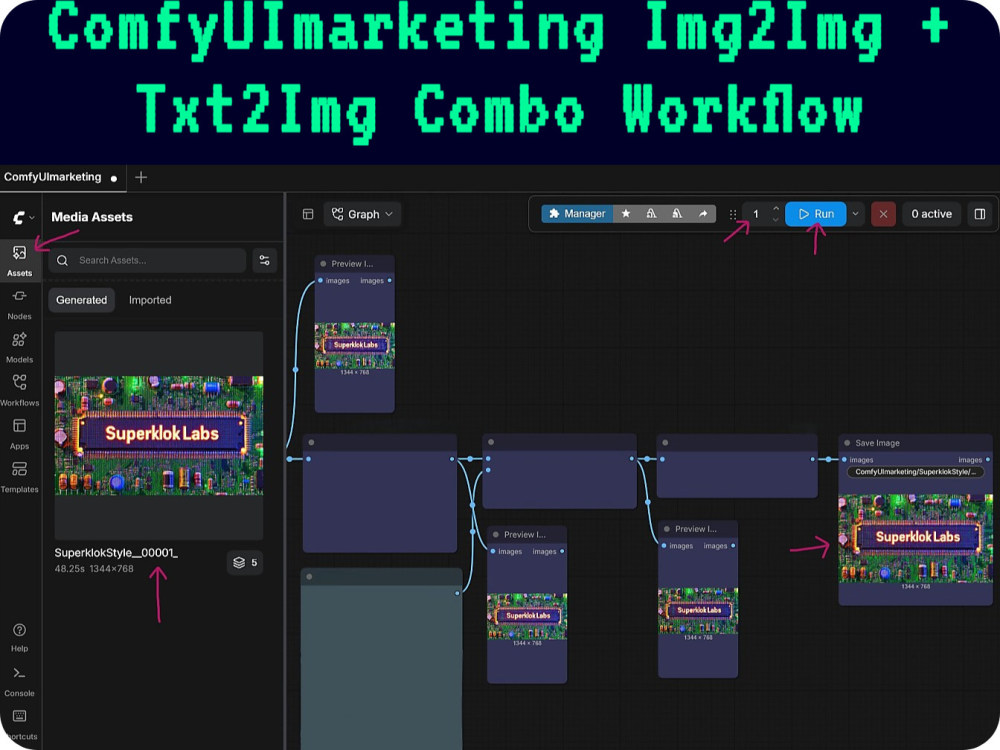Open the Help menu icon
1000x750 pixels.
click(19, 637)
